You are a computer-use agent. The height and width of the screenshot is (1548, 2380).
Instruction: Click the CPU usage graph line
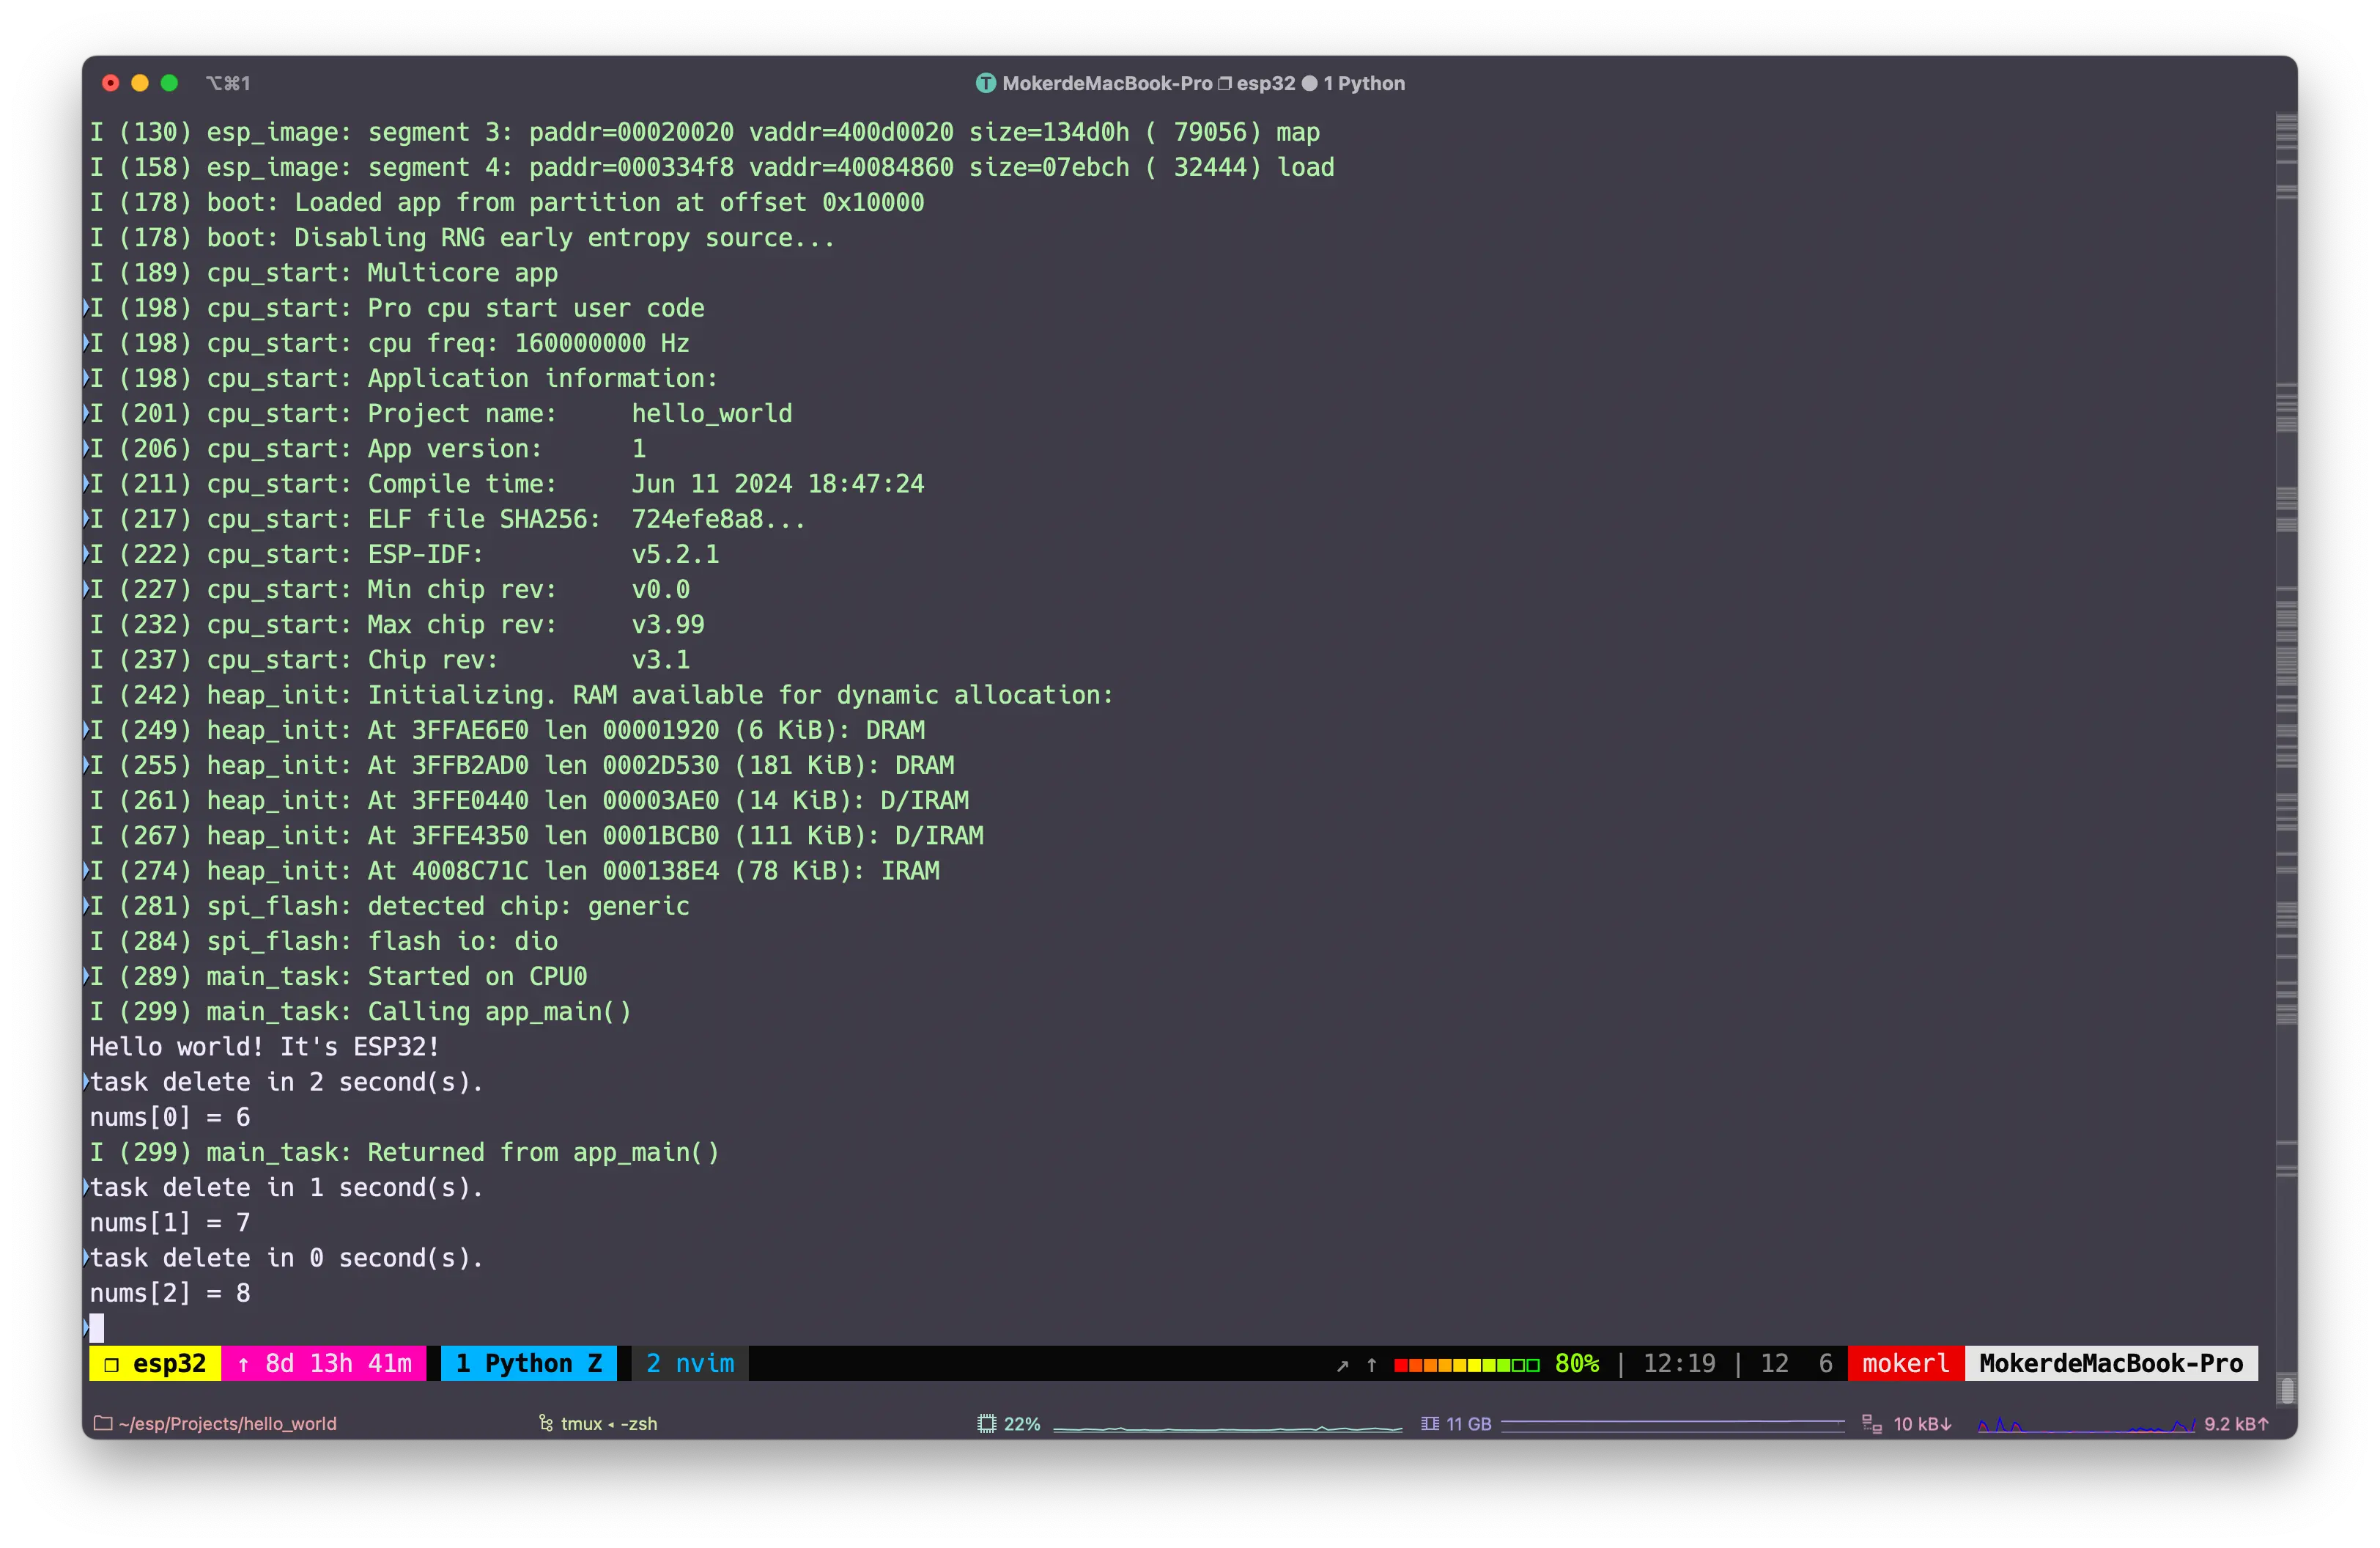point(1228,1428)
